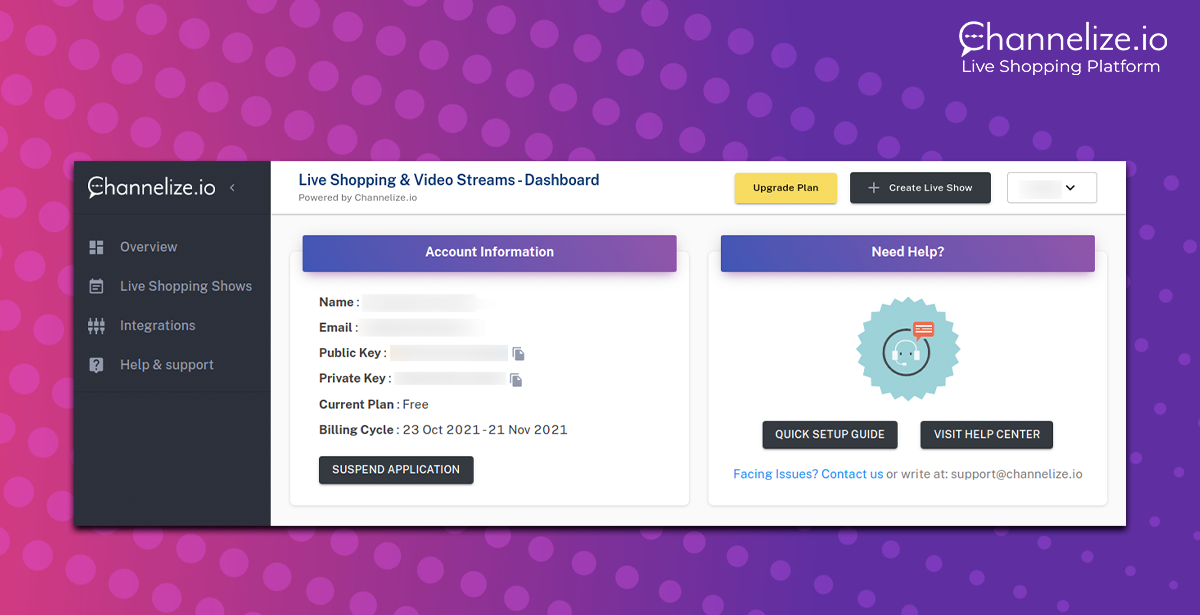Click the blurred Public Key field
The width and height of the screenshot is (1200, 615).
tap(449, 353)
